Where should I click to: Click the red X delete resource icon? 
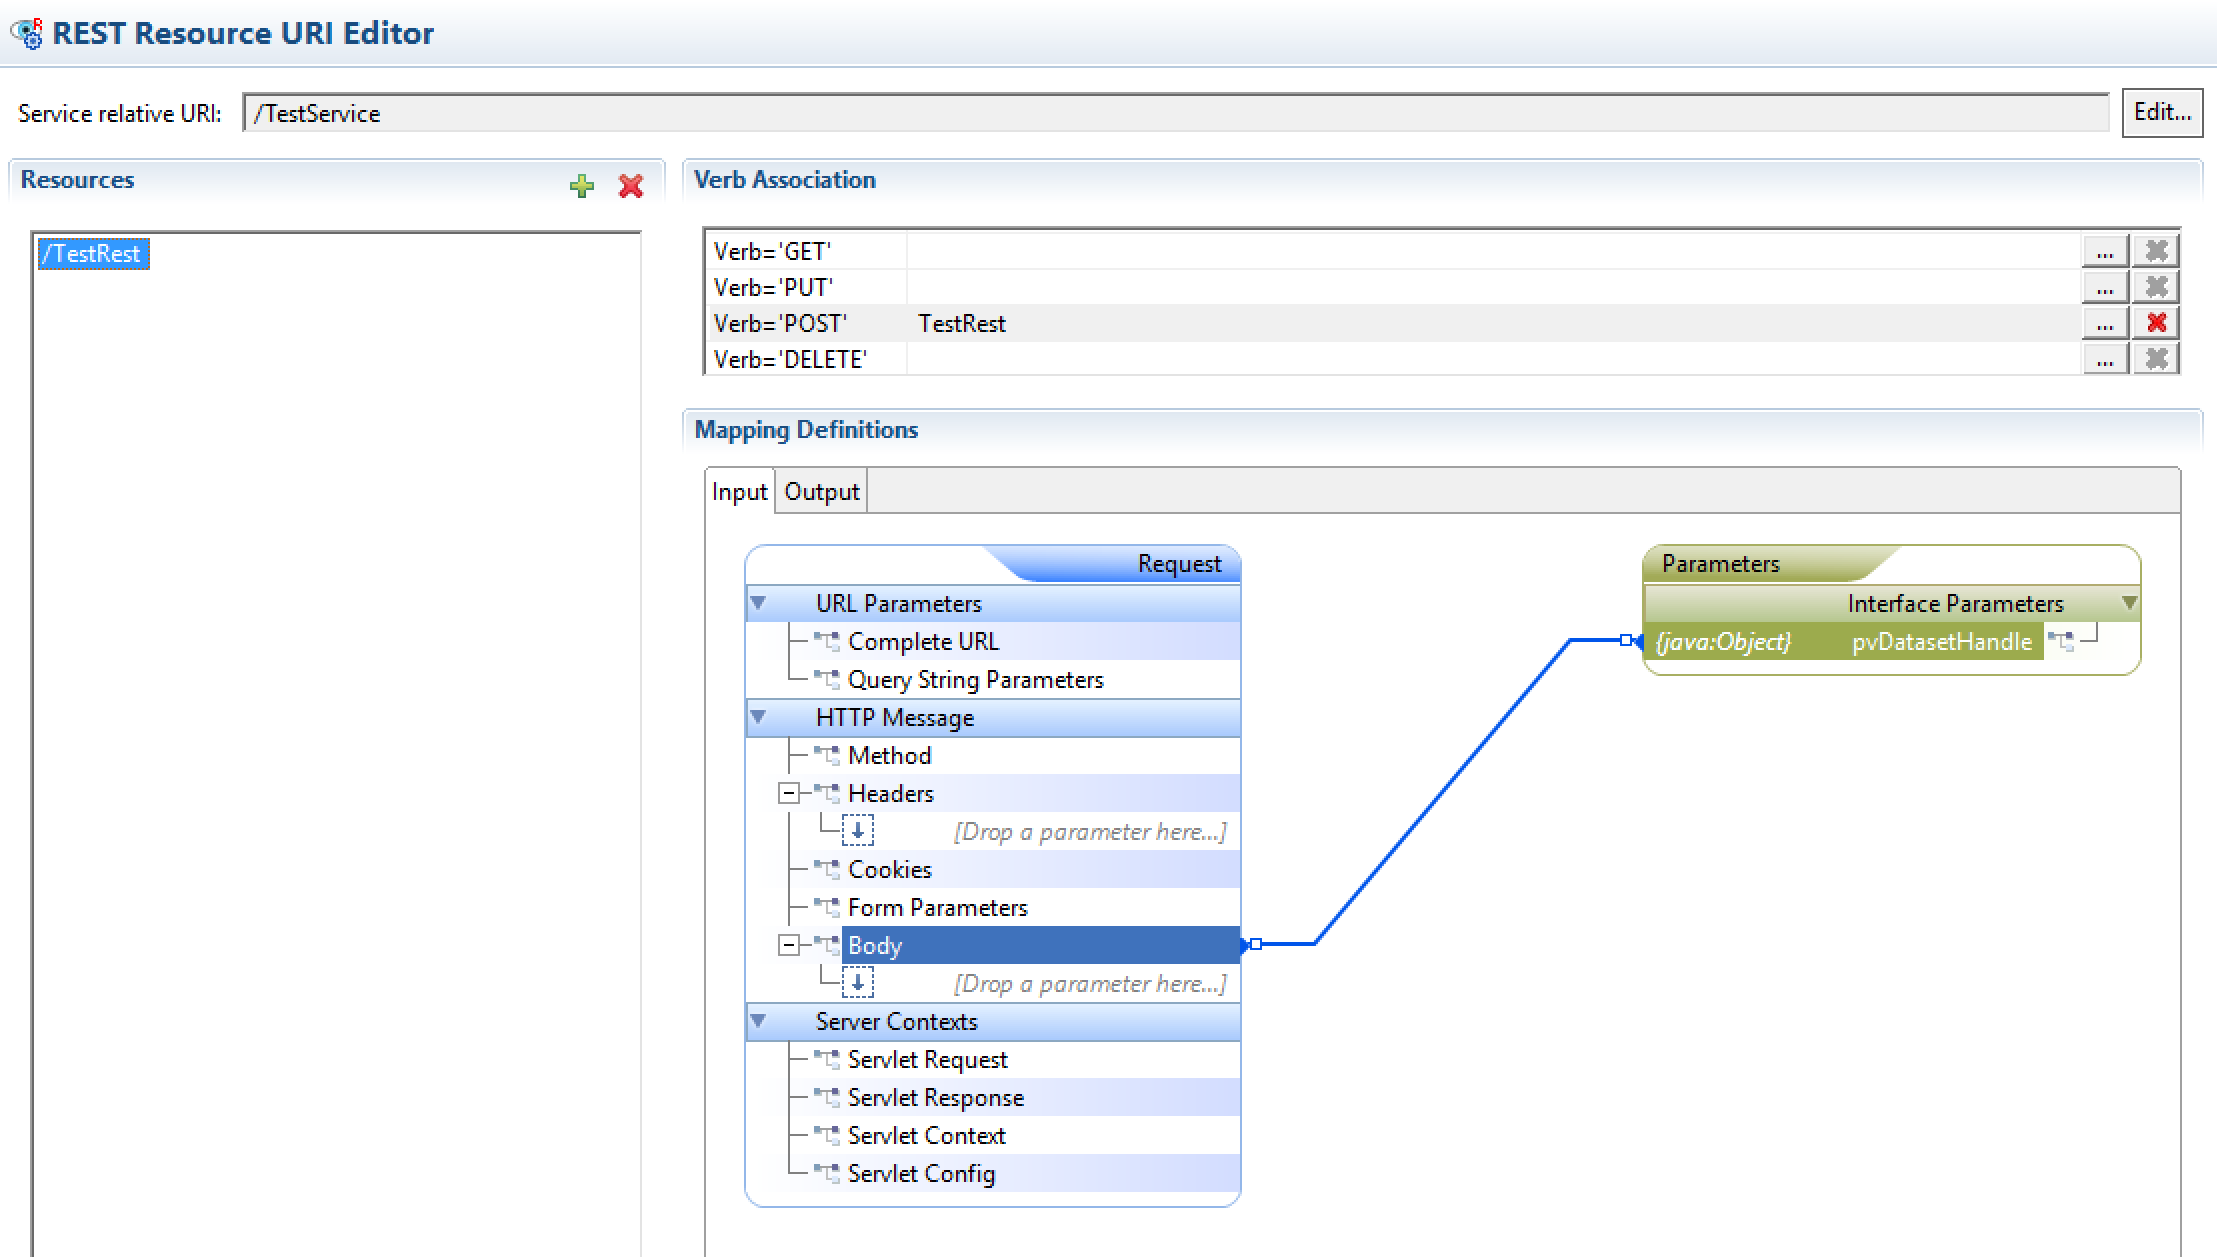631,186
